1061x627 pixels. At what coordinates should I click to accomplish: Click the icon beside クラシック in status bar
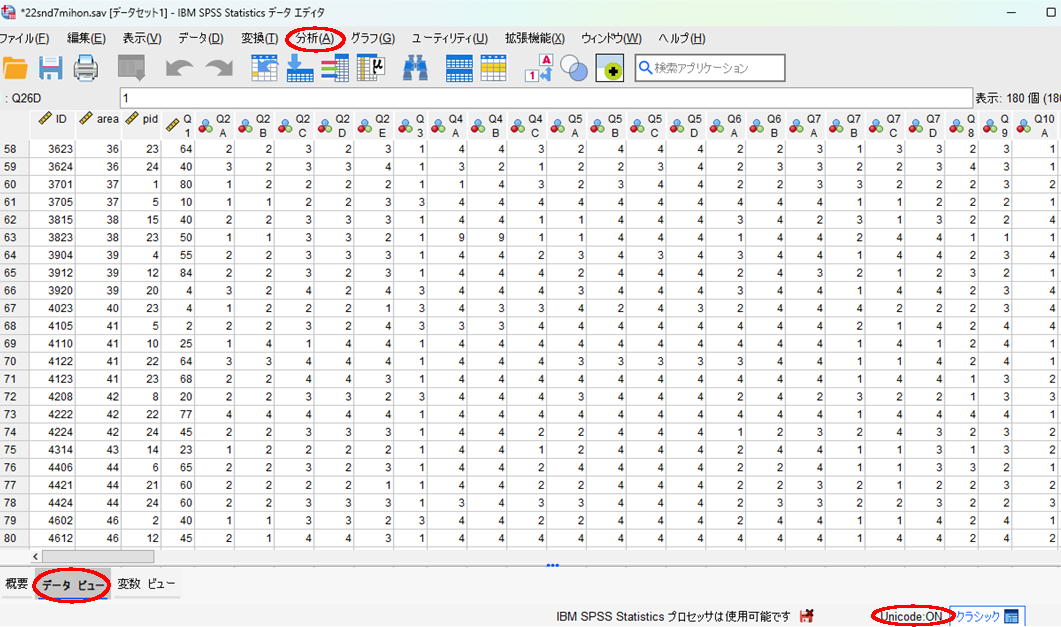[x=1012, y=616]
